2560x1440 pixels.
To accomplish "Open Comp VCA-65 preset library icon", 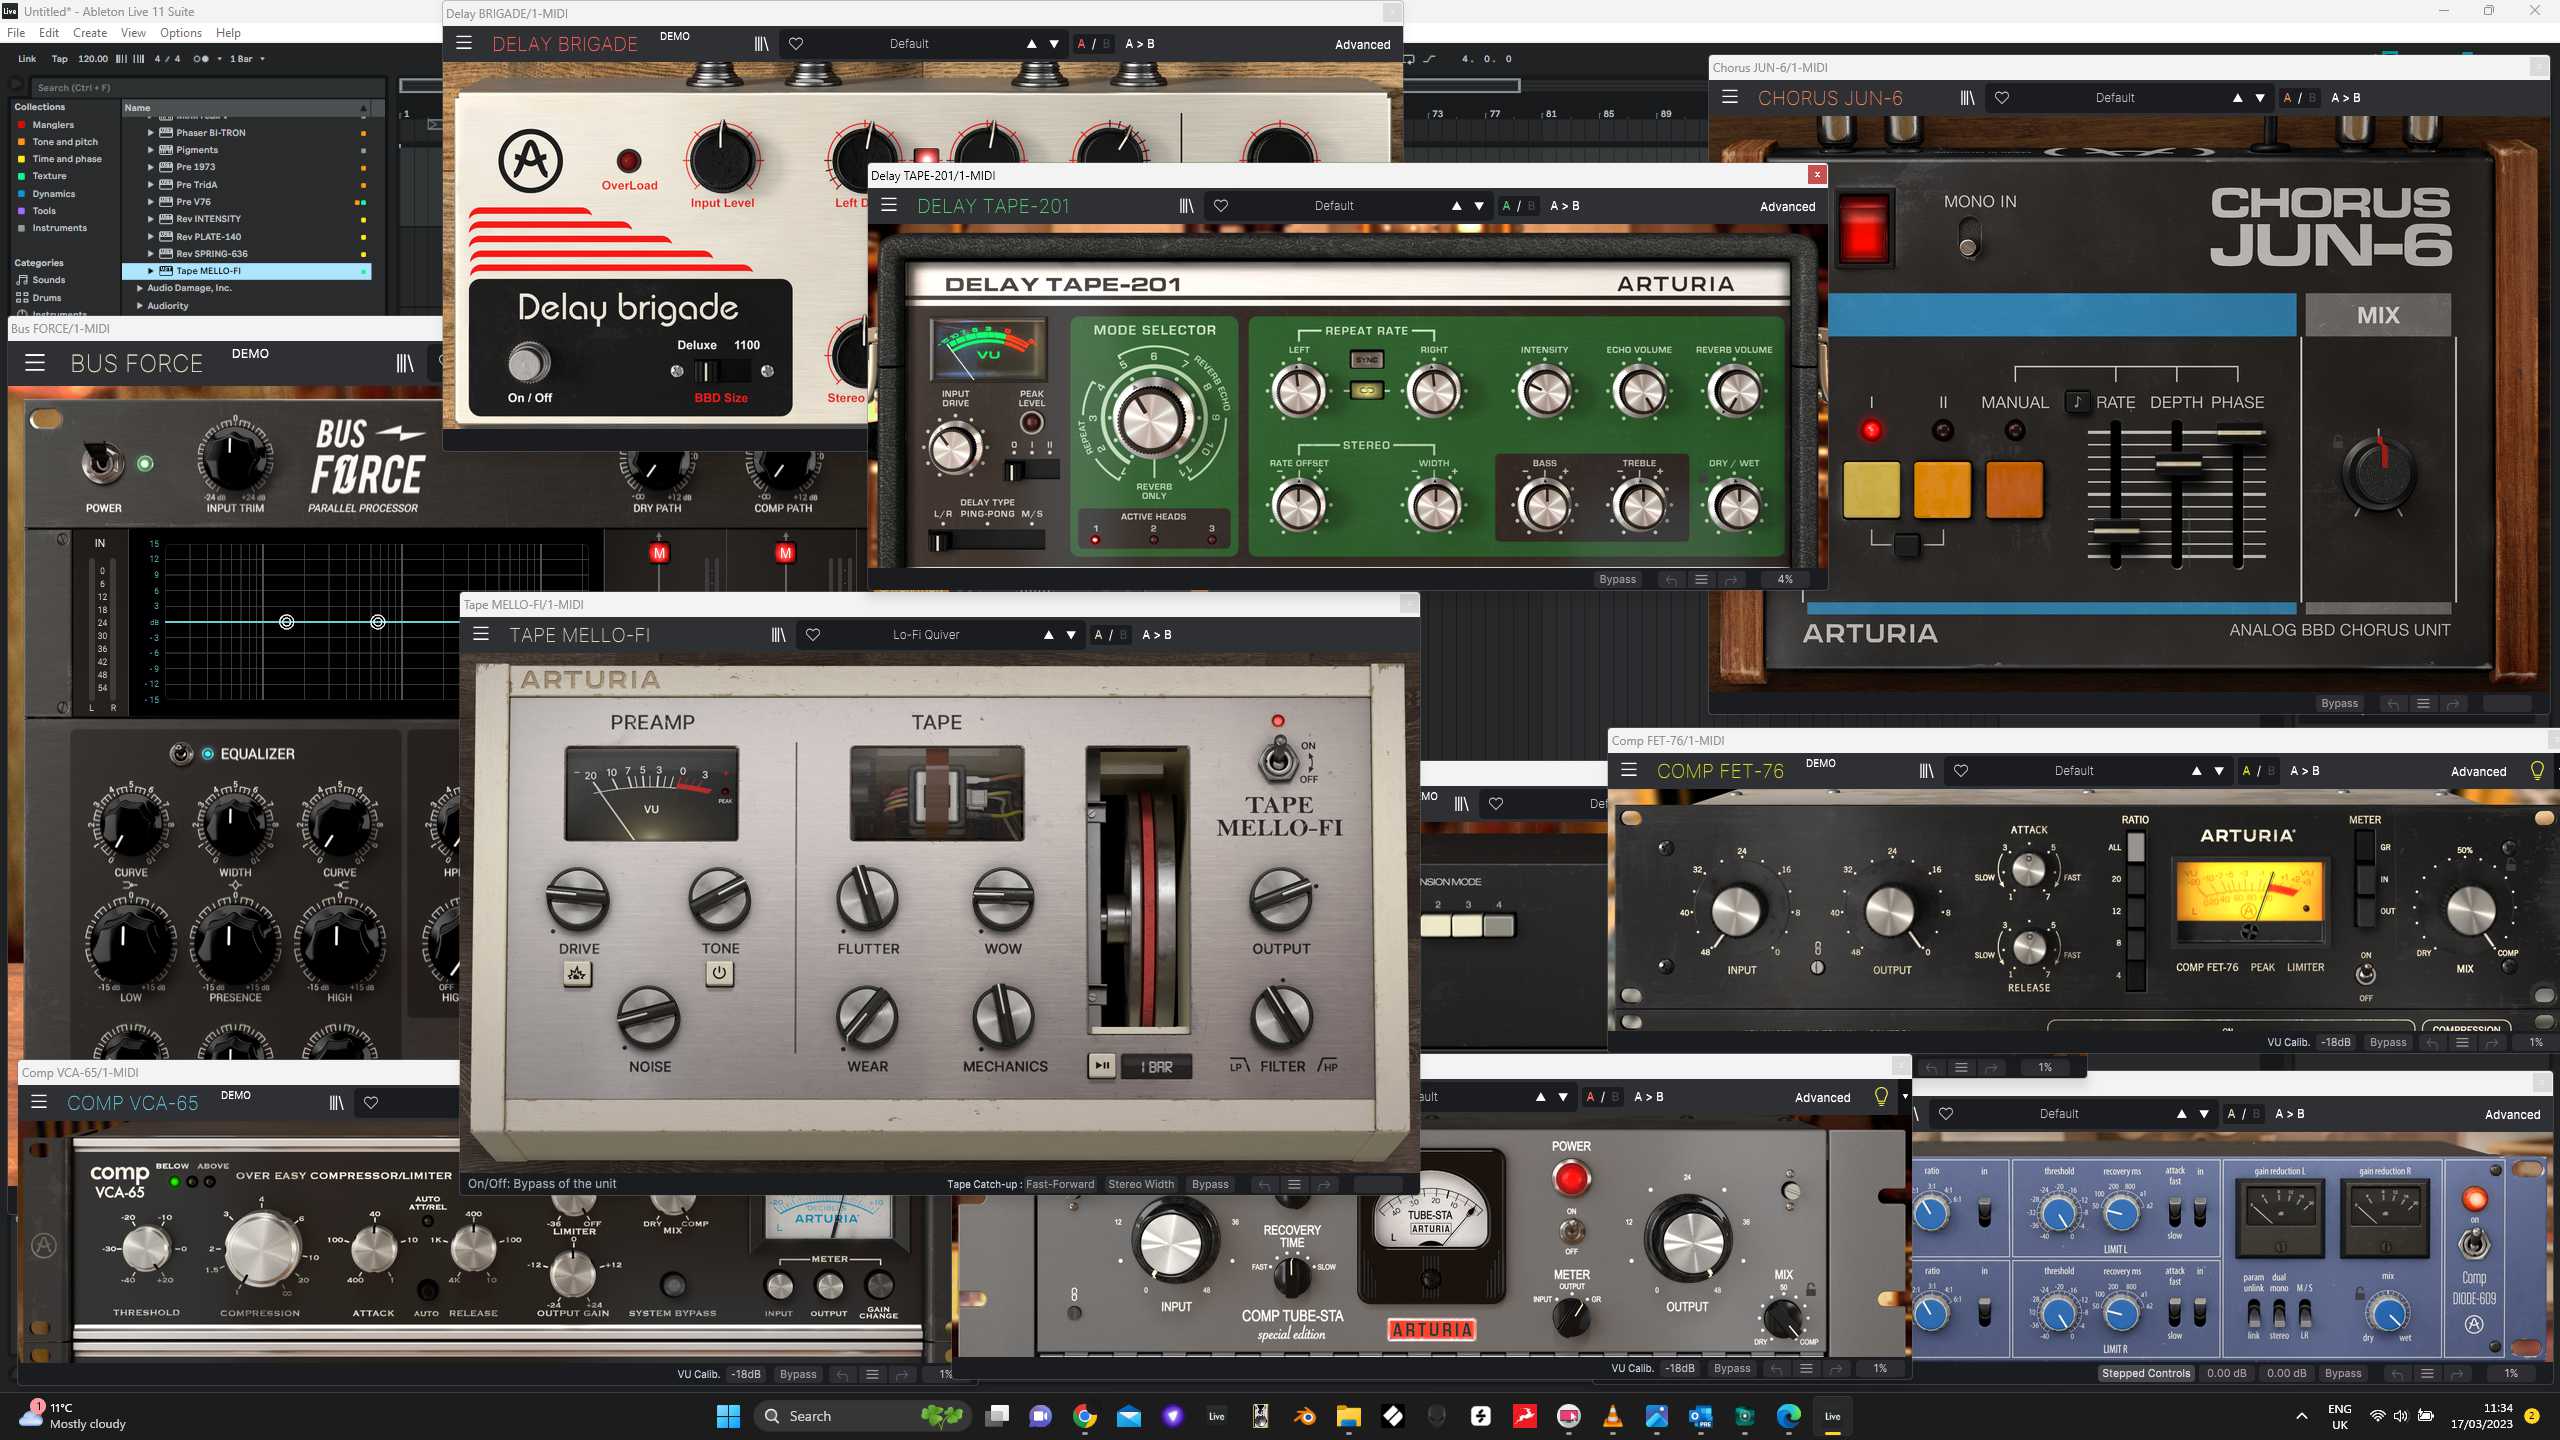I will click(336, 1102).
